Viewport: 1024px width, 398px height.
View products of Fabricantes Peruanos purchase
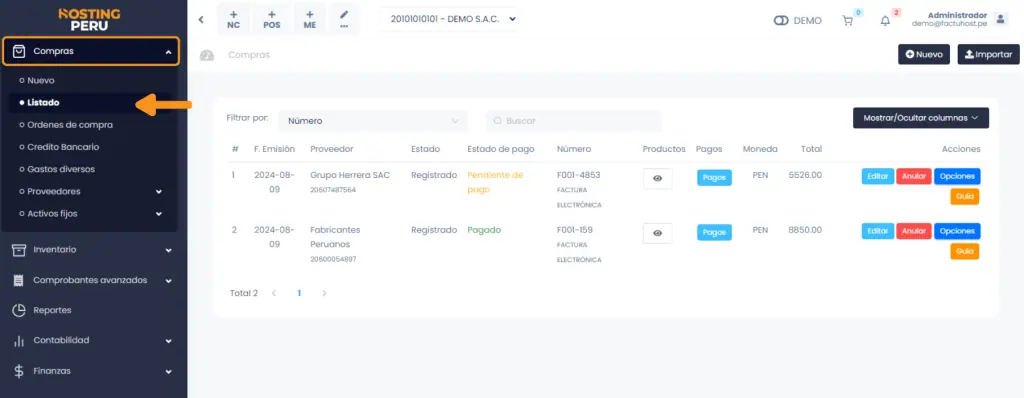pyautogui.click(x=658, y=233)
